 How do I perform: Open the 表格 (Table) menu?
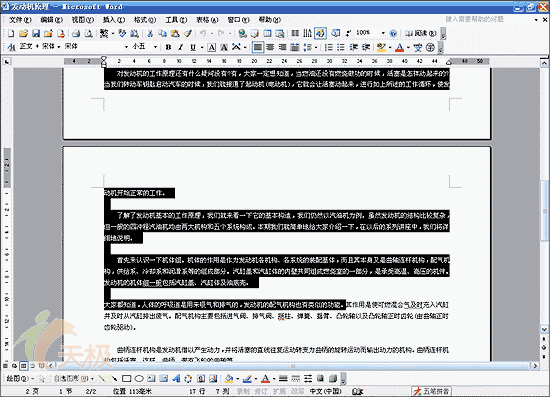[x=207, y=20]
